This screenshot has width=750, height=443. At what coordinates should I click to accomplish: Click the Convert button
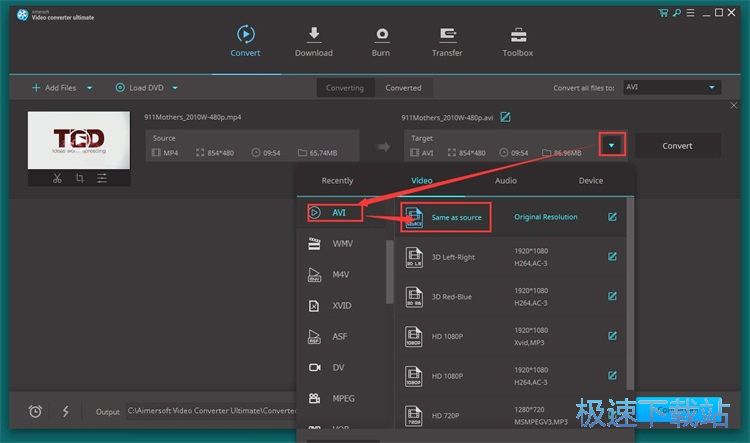point(677,145)
